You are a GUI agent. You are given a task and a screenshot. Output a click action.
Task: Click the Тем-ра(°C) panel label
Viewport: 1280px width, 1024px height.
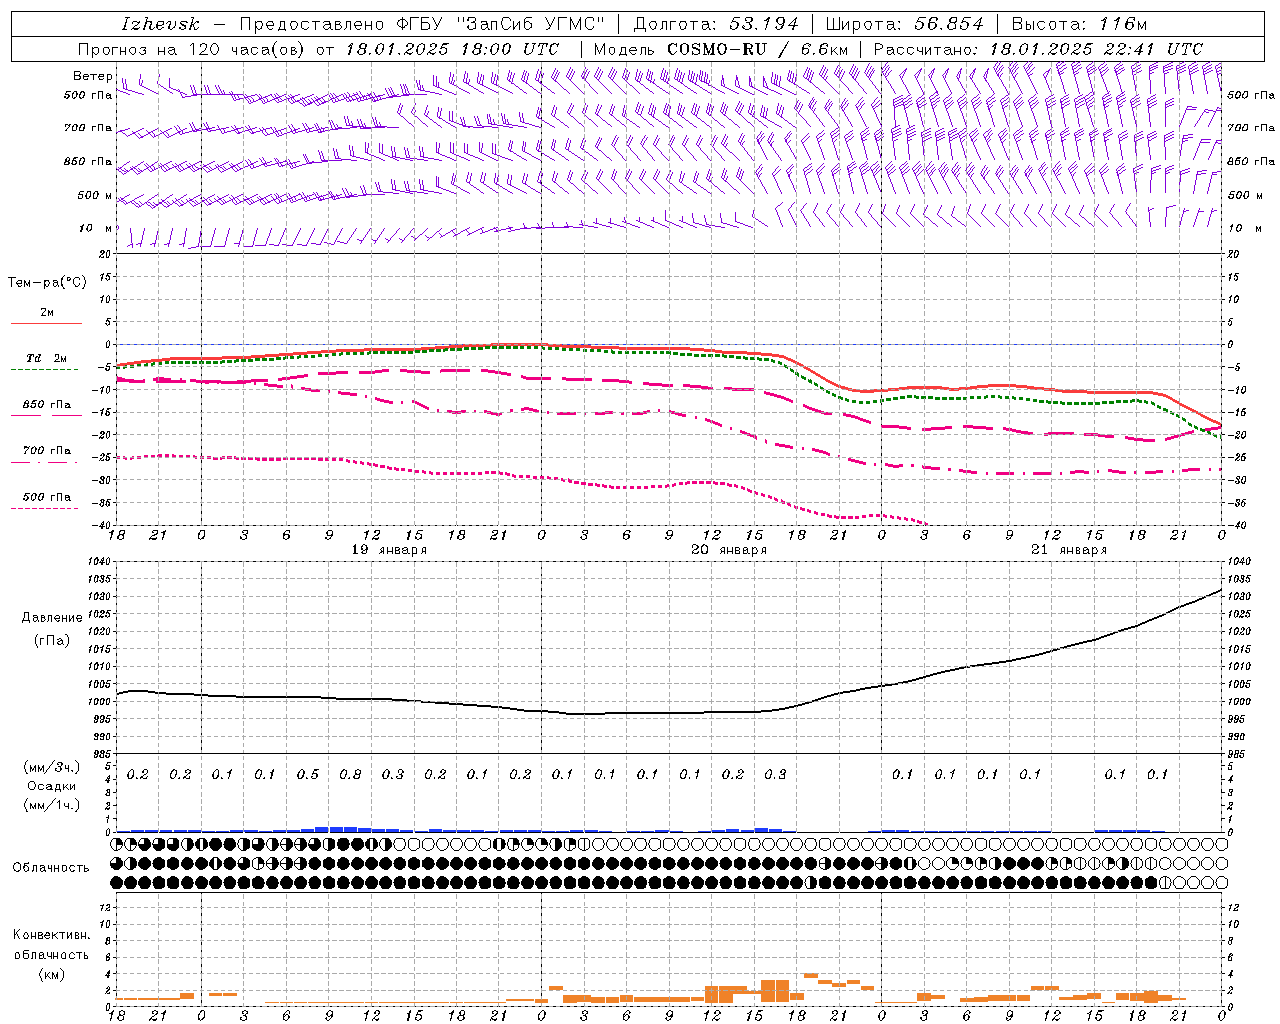click(x=47, y=283)
